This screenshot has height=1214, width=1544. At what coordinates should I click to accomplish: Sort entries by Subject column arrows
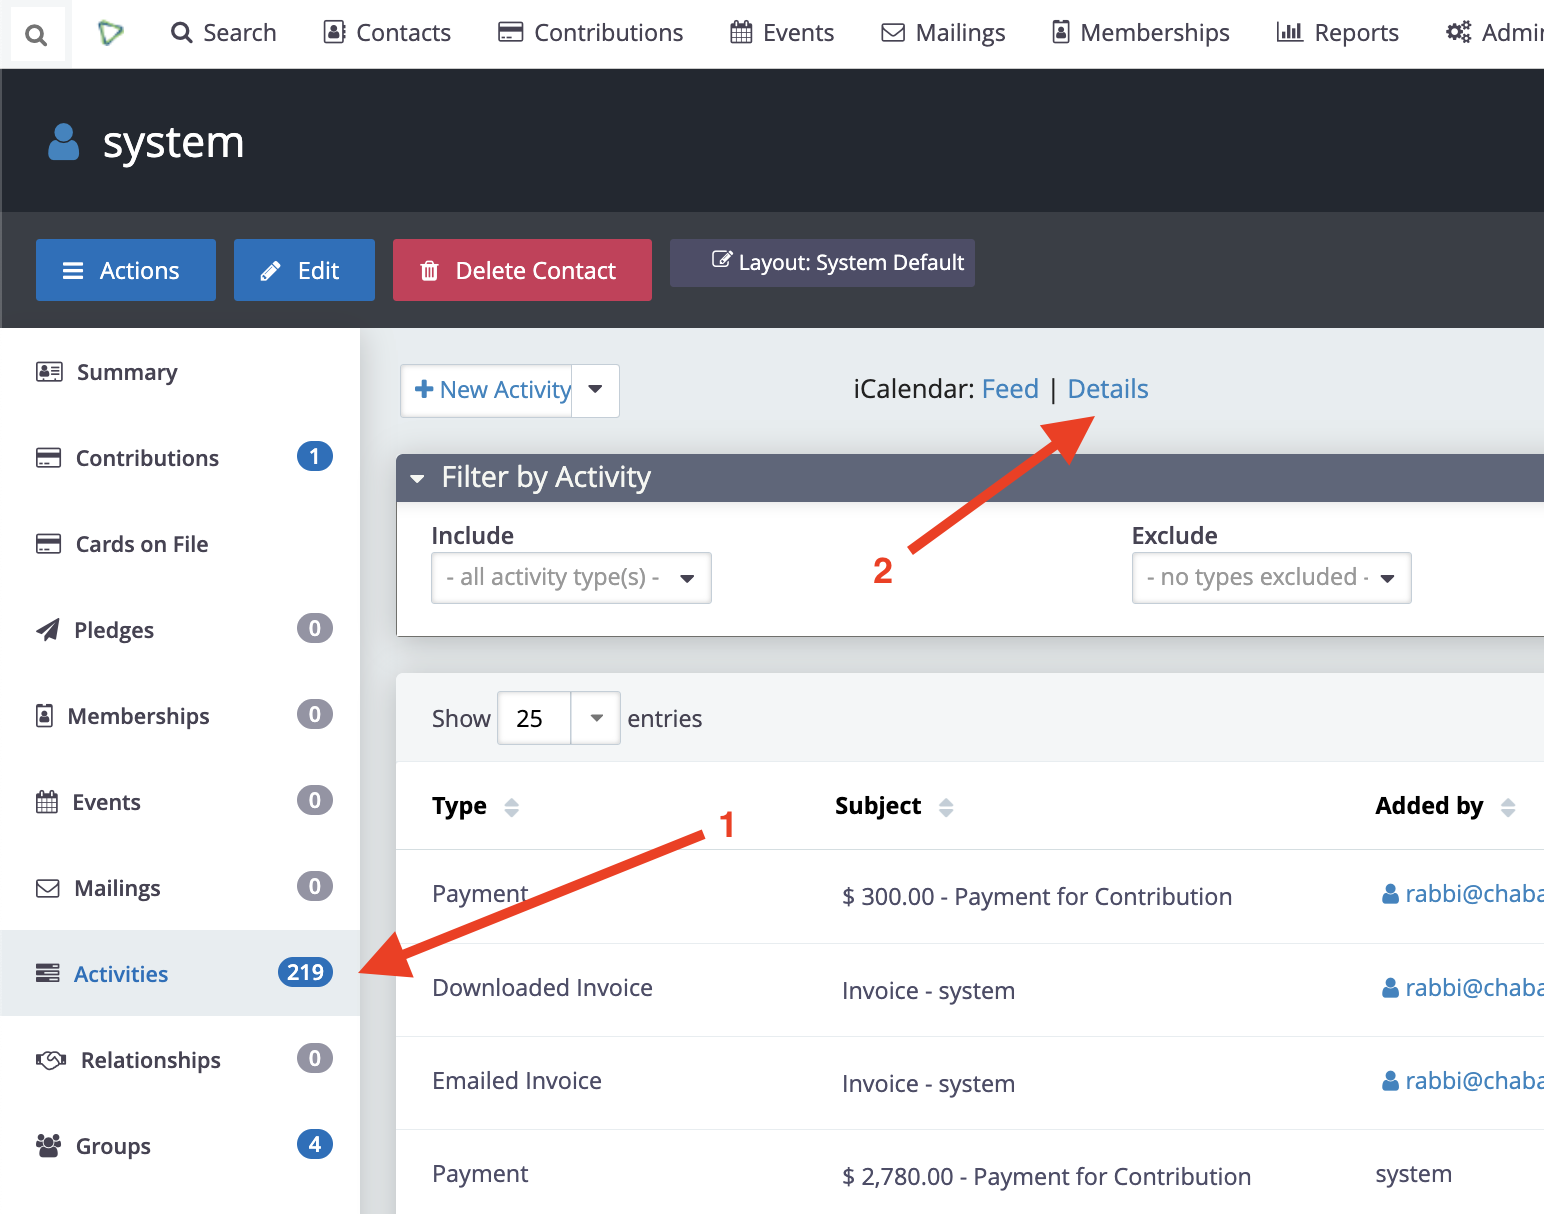click(945, 807)
